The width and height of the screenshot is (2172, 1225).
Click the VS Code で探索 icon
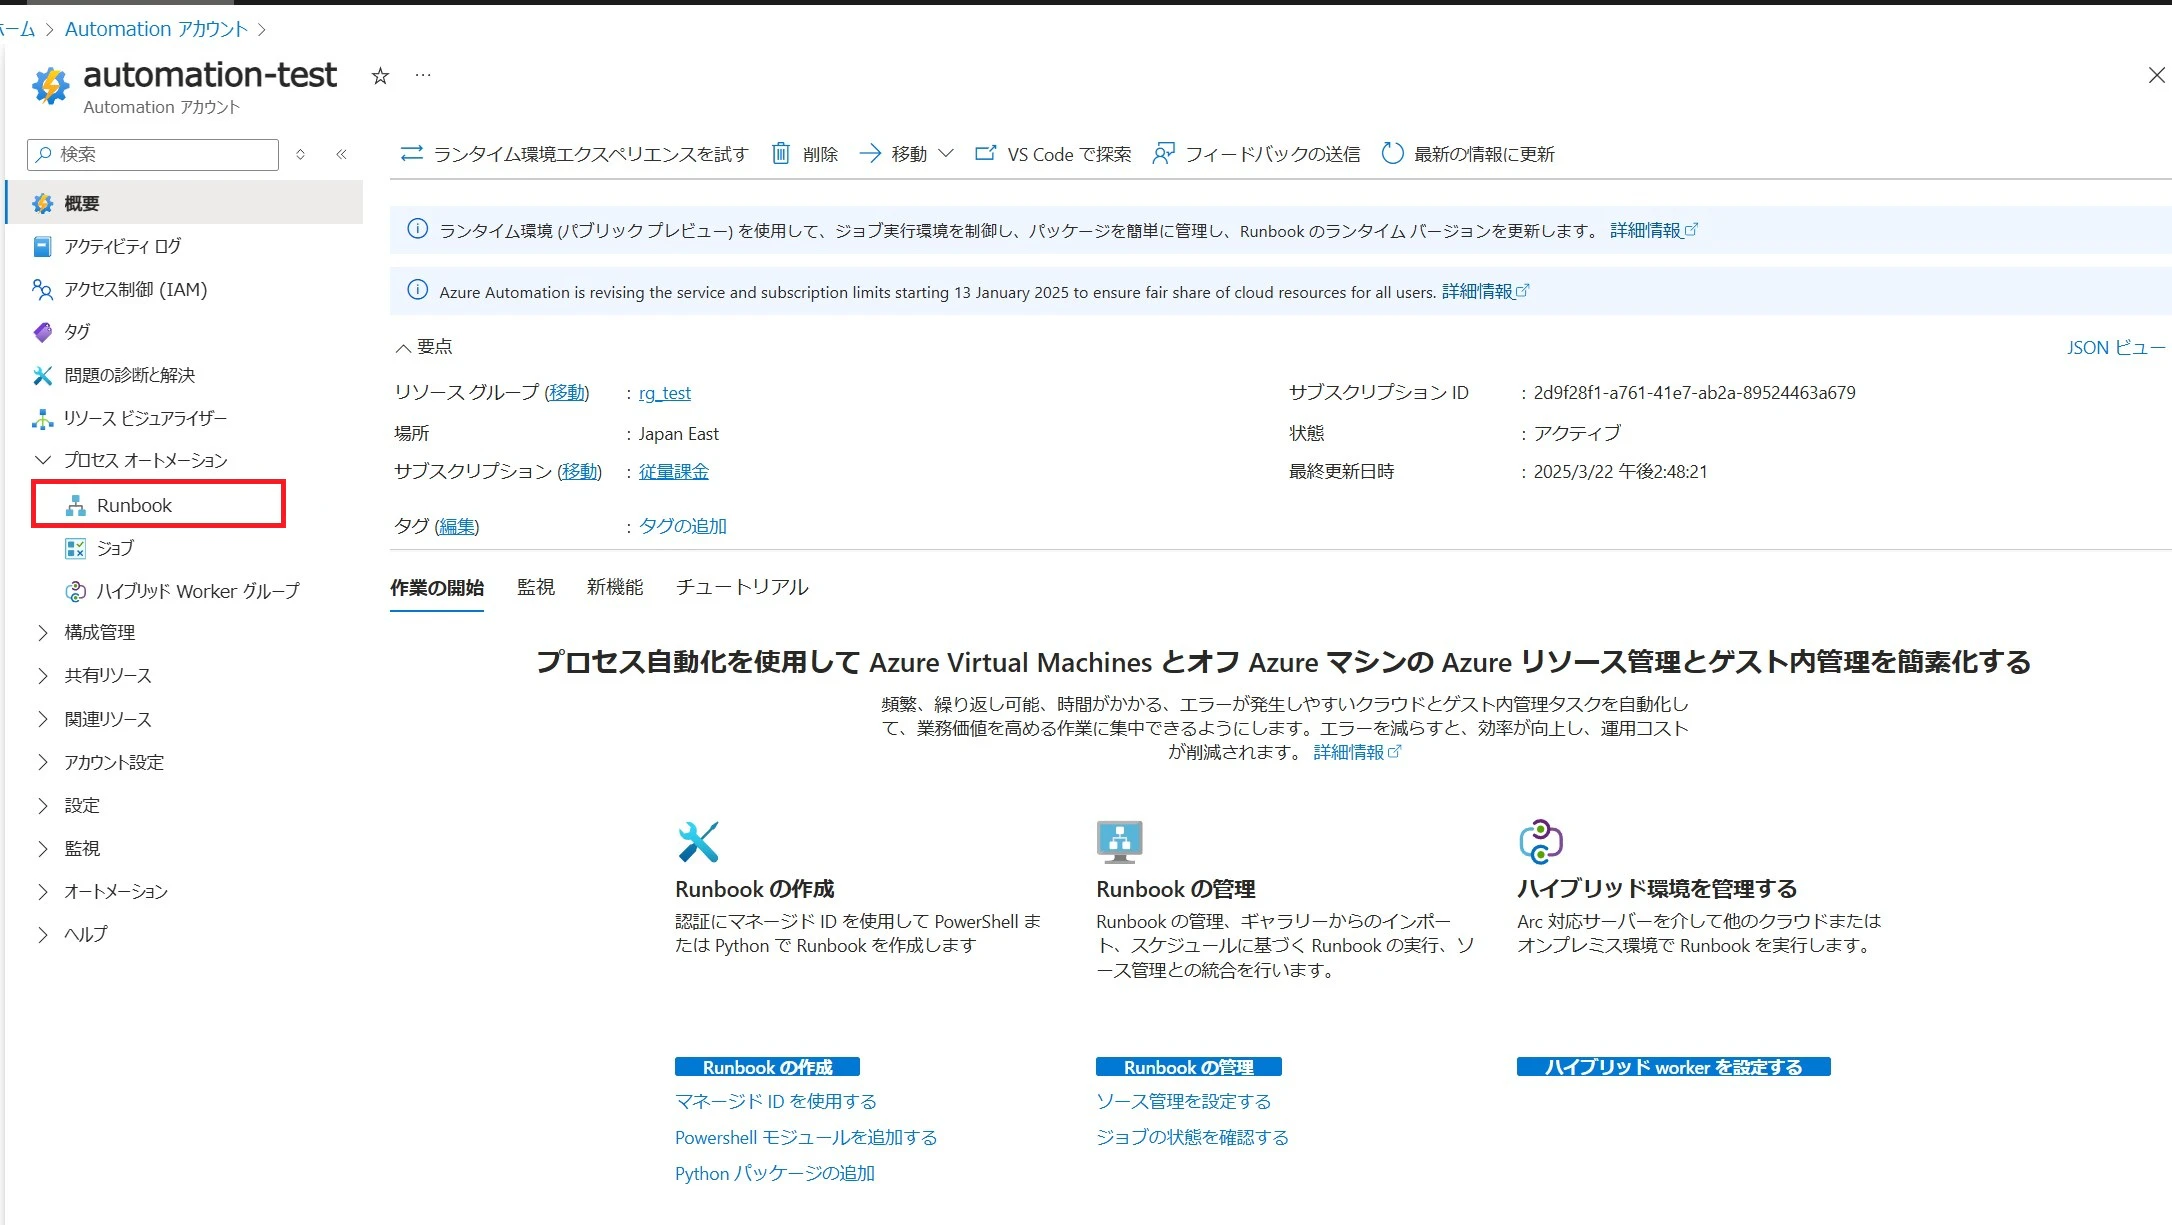pyautogui.click(x=986, y=153)
